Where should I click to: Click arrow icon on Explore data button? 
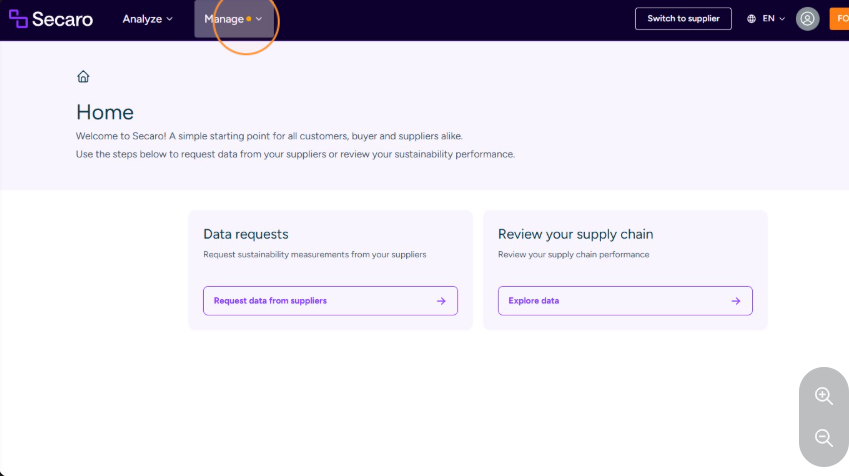click(736, 301)
